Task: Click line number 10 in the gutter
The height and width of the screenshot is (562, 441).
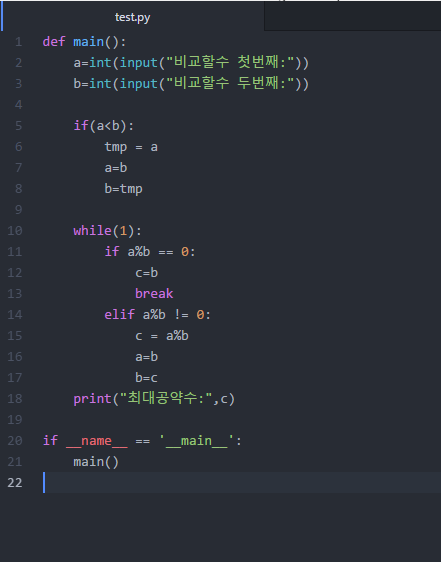Action: pos(15,230)
